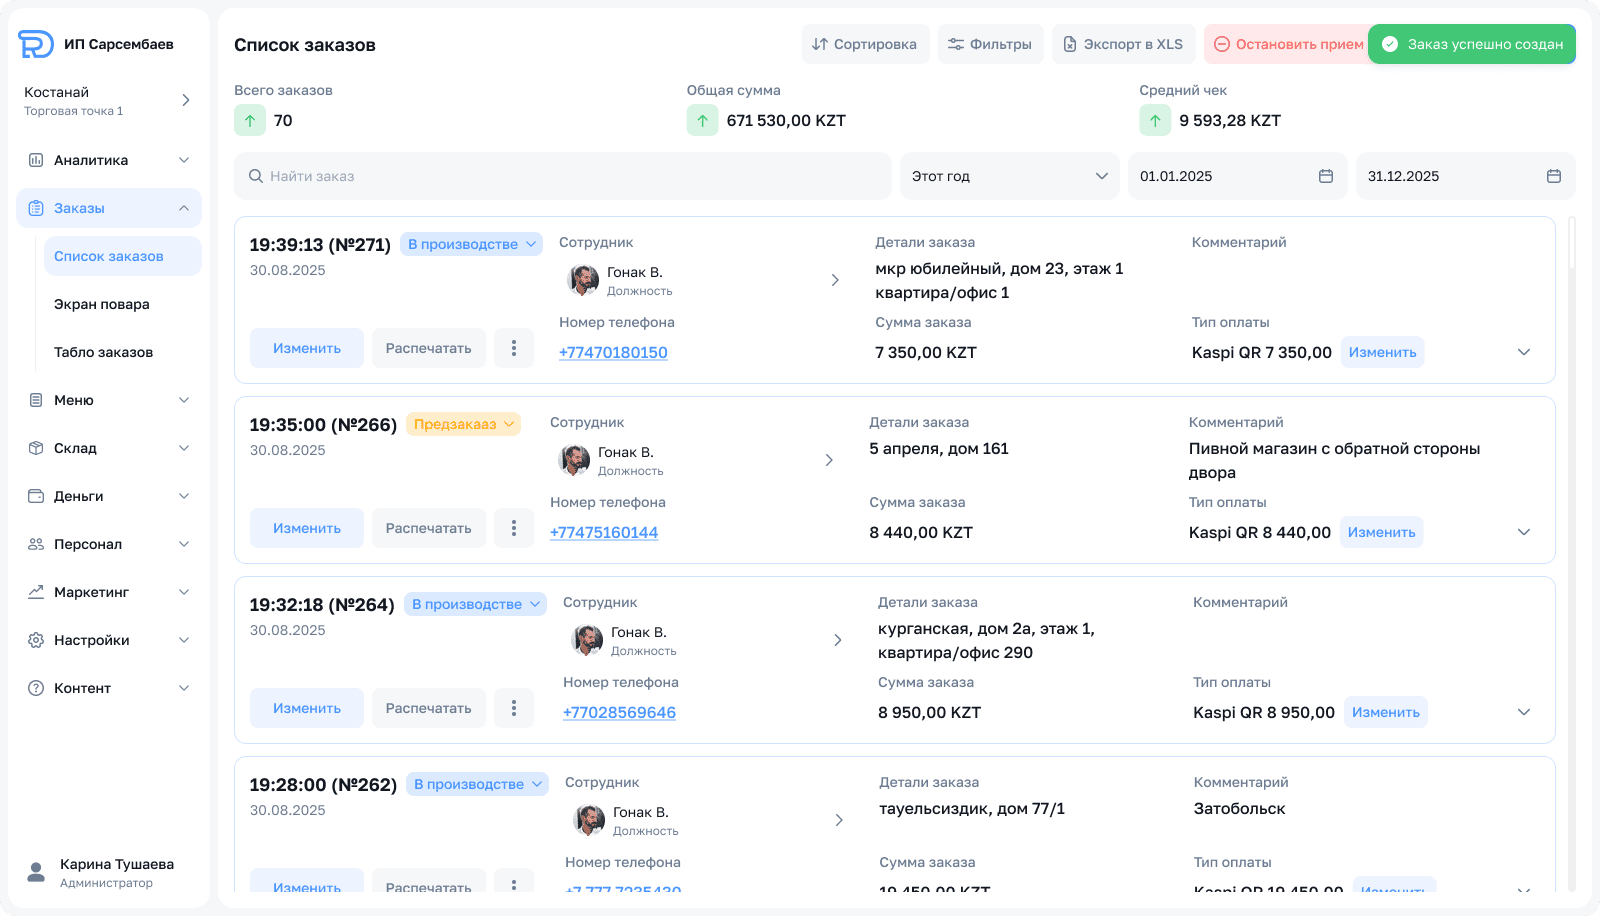Click the three-dot menu for order №271

[514, 348]
